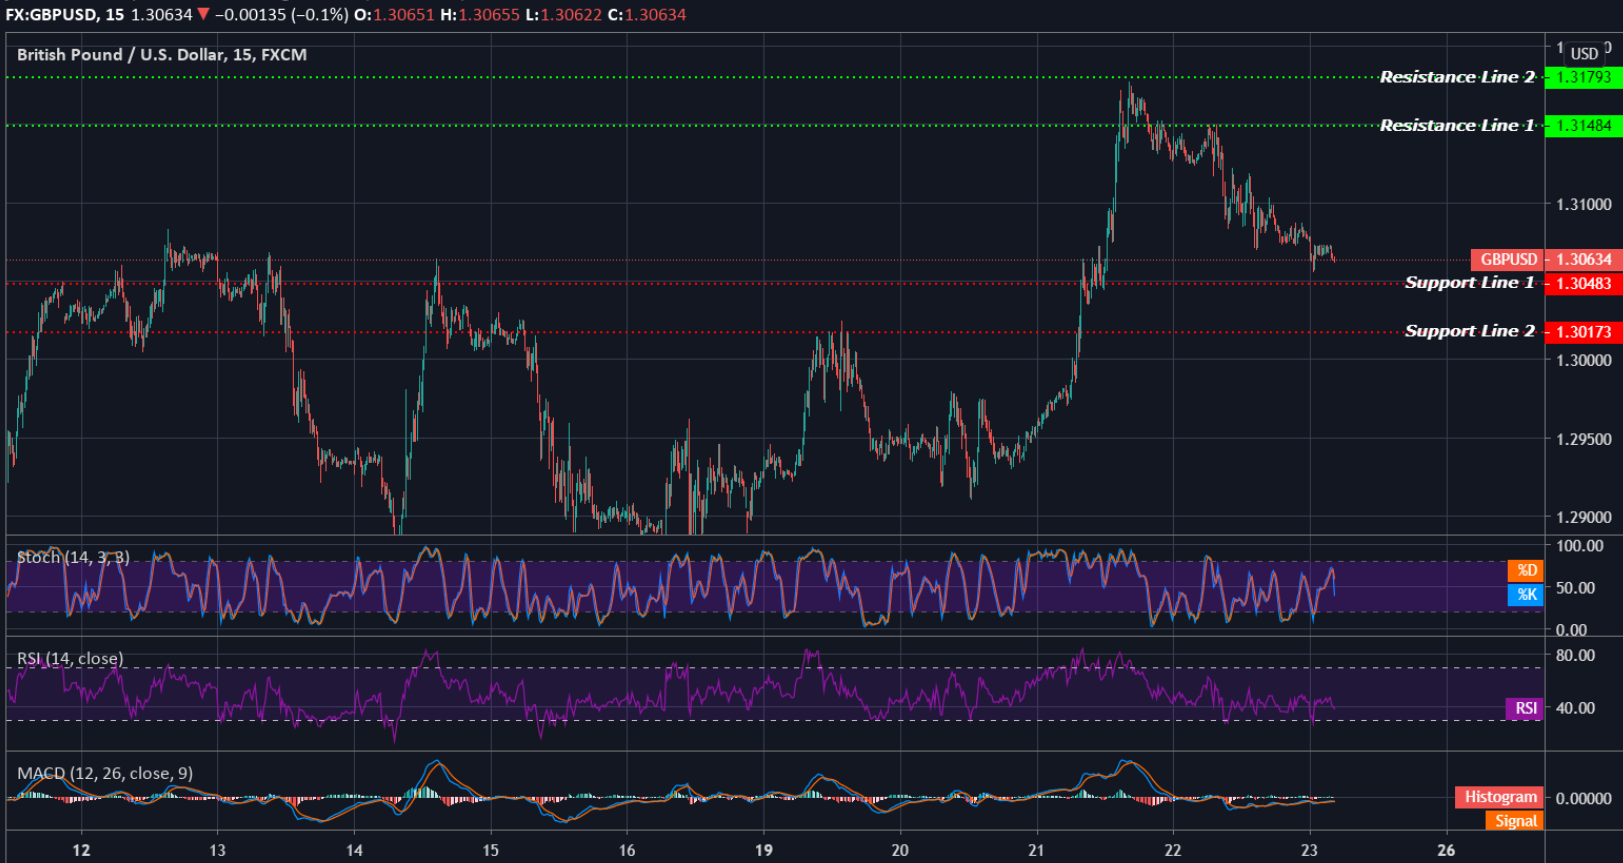This screenshot has width=1623, height=863.
Task: Click date 20 on the time axis
Action: (x=900, y=850)
